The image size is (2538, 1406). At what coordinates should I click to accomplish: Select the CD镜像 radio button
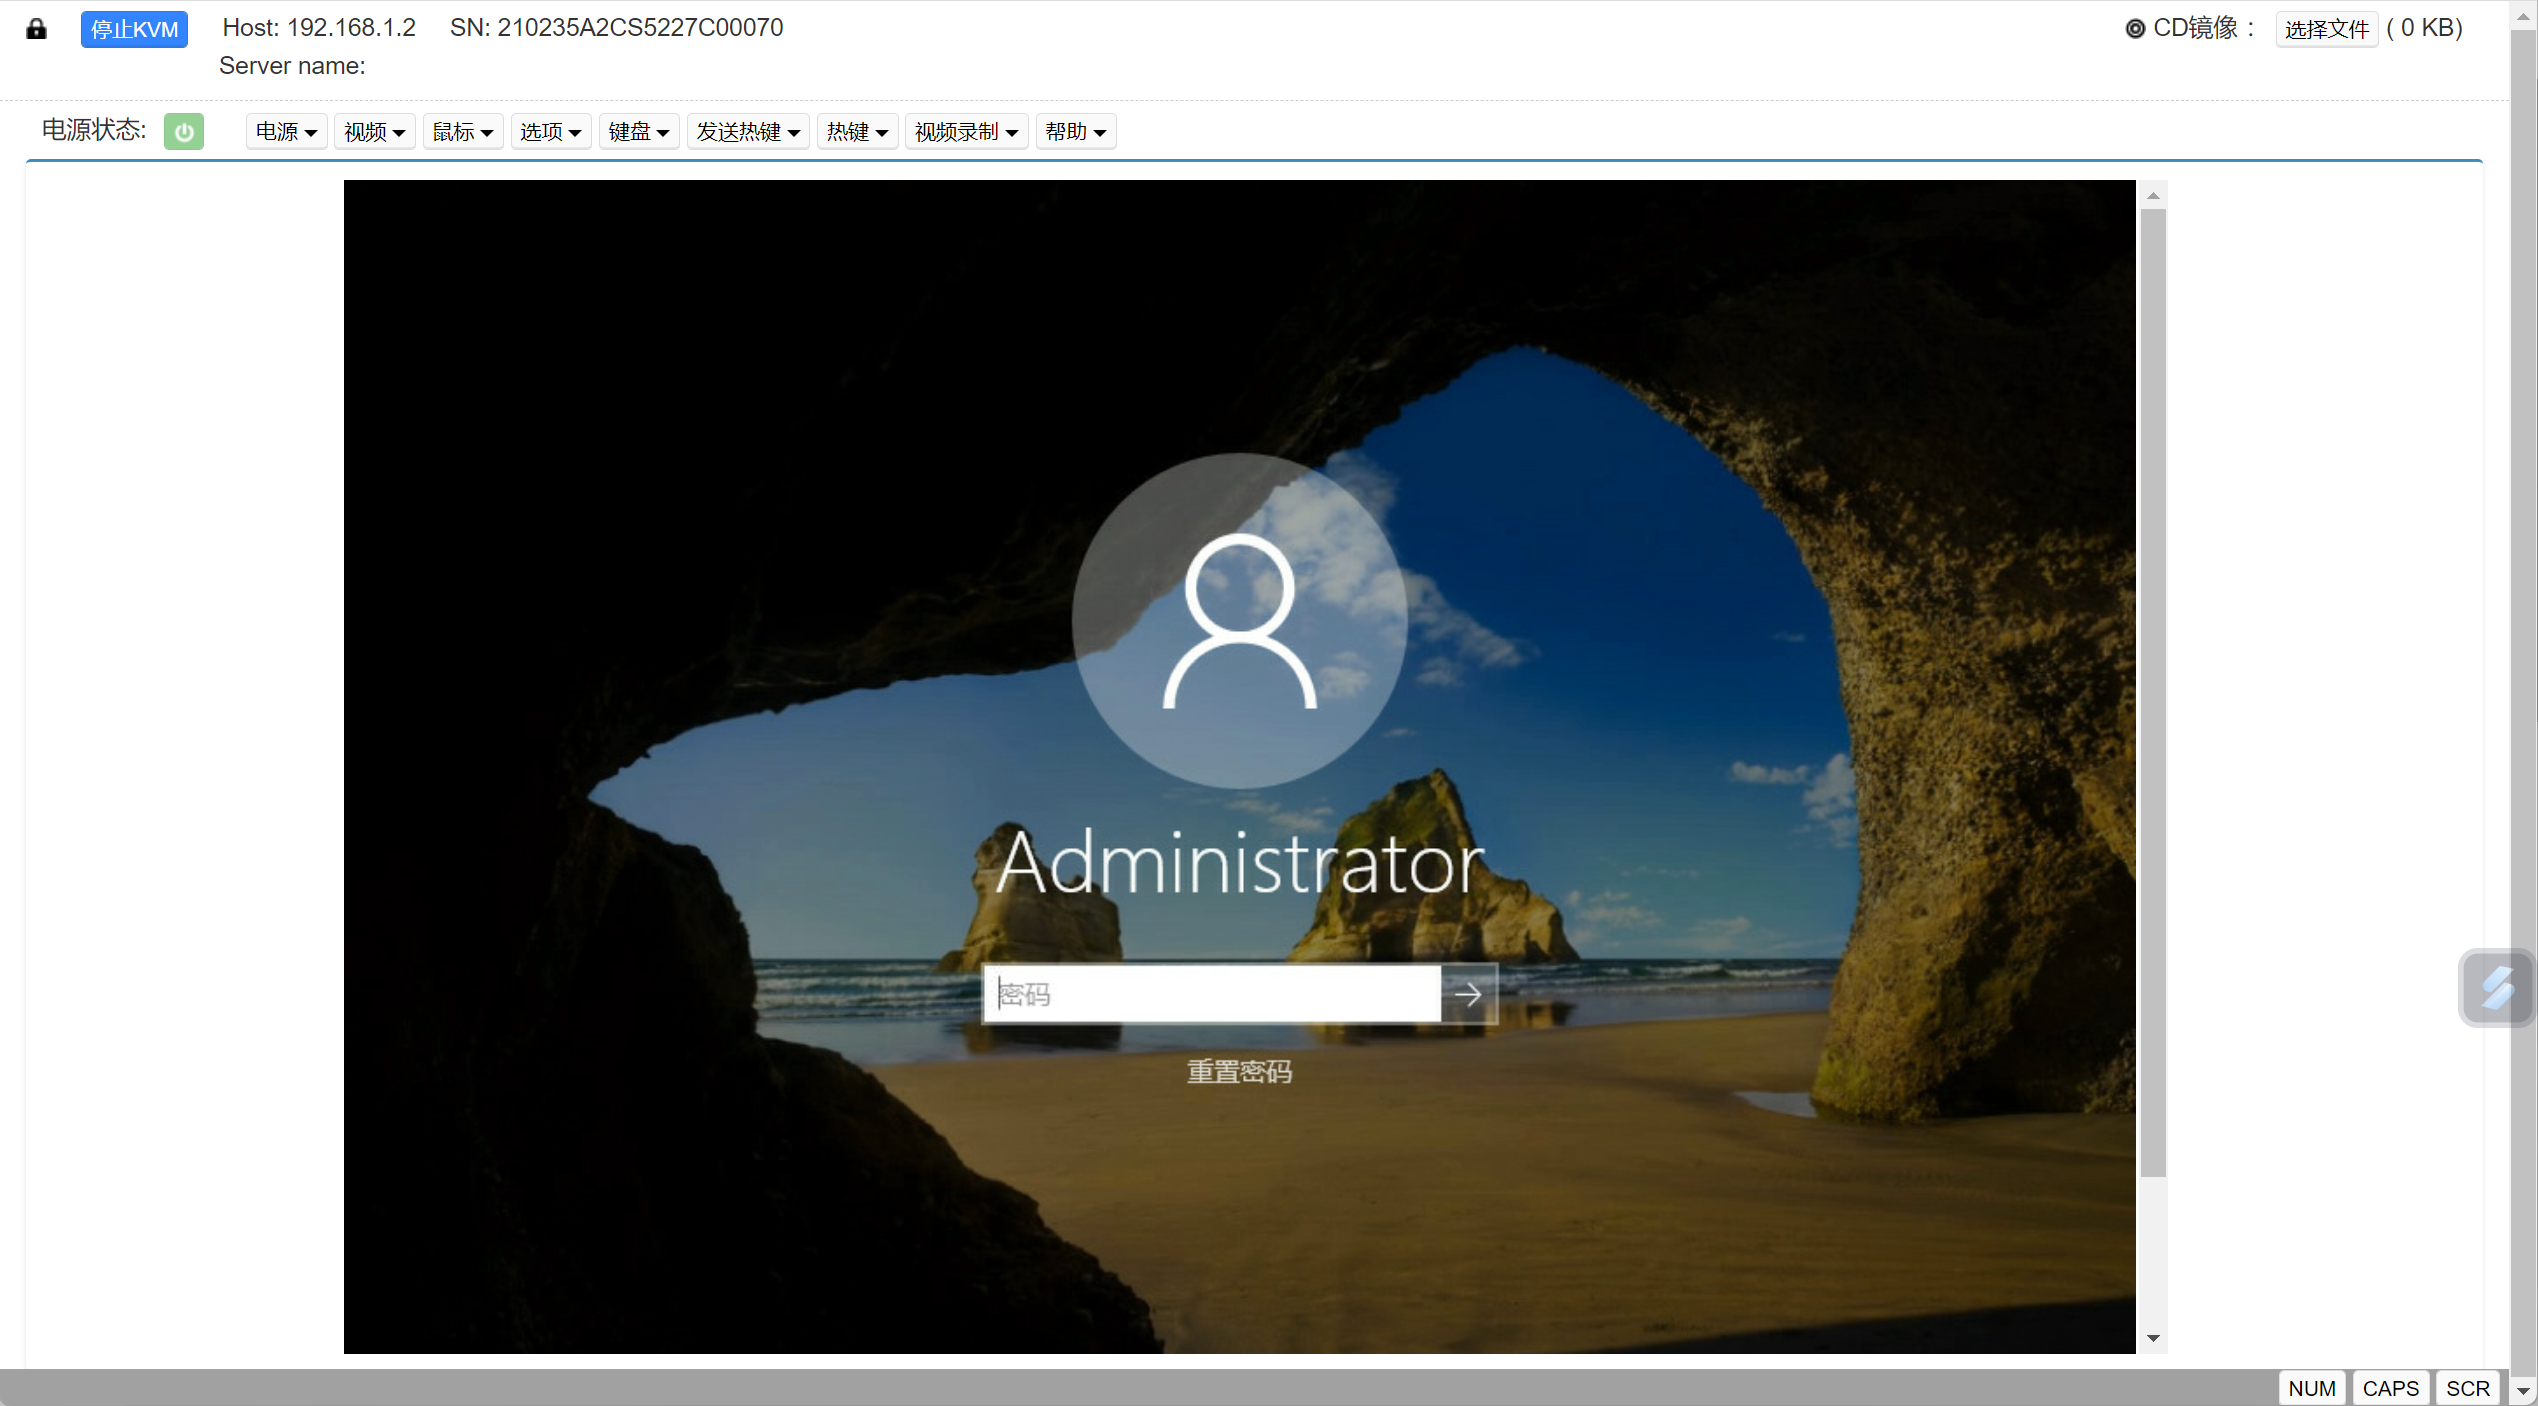click(2135, 29)
